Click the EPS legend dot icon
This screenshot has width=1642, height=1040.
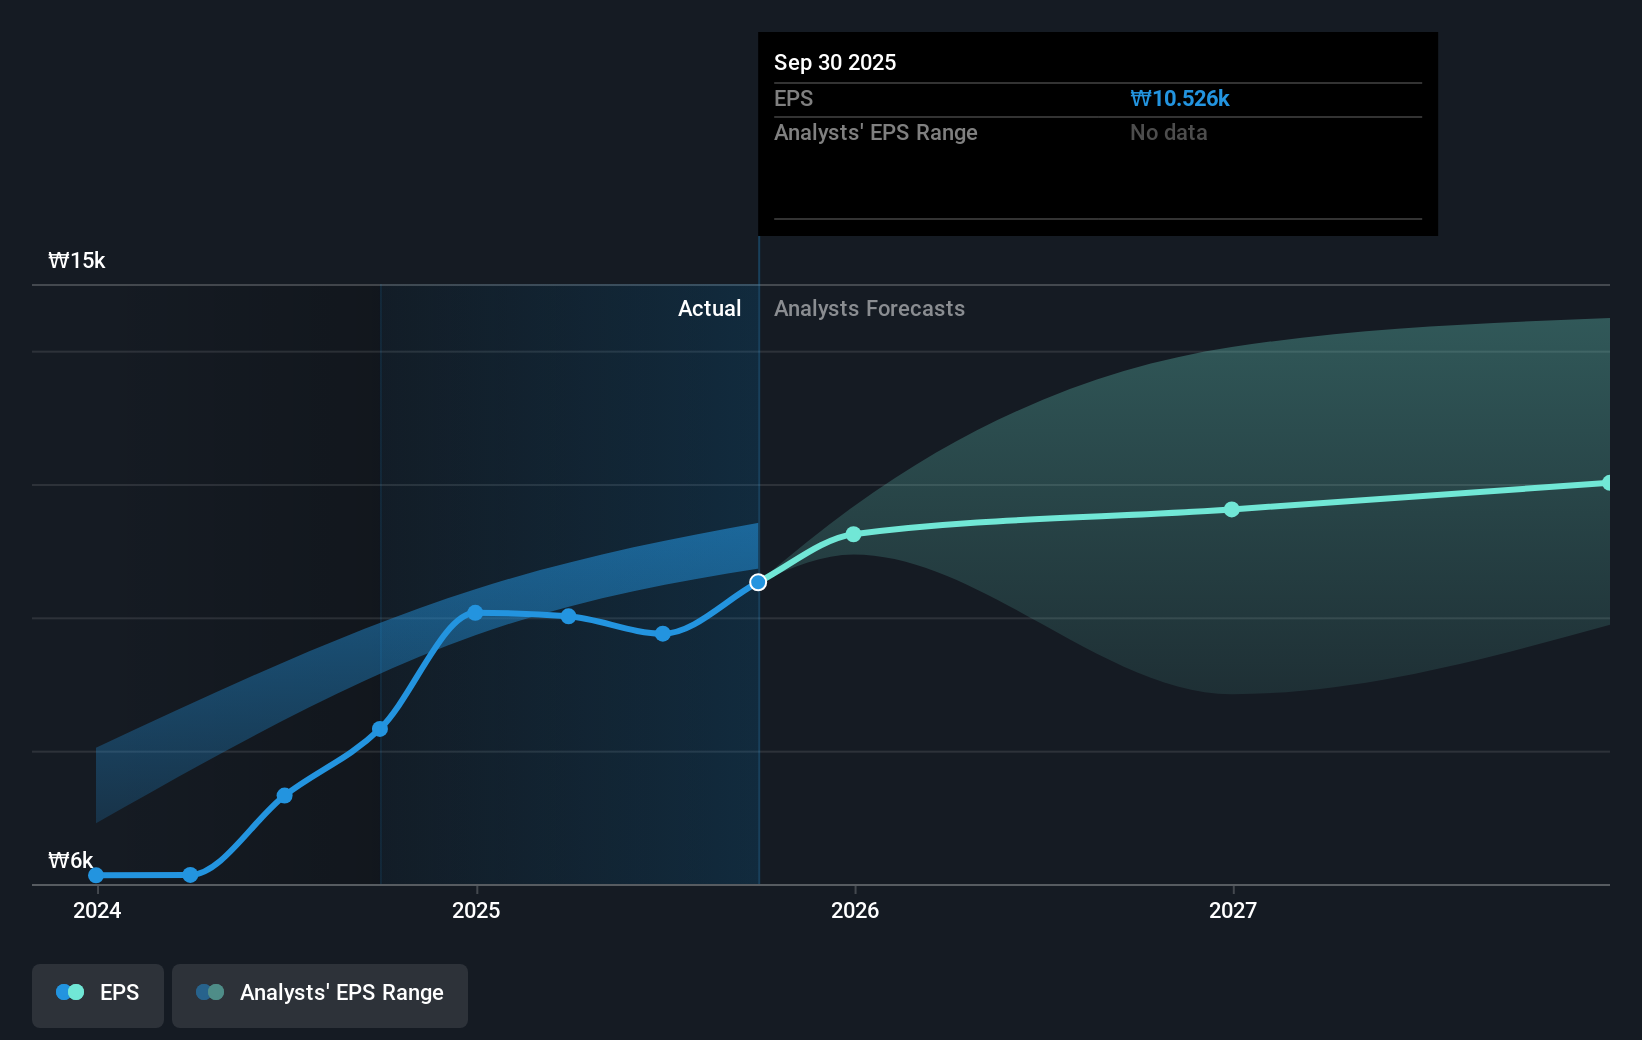tap(68, 991)
